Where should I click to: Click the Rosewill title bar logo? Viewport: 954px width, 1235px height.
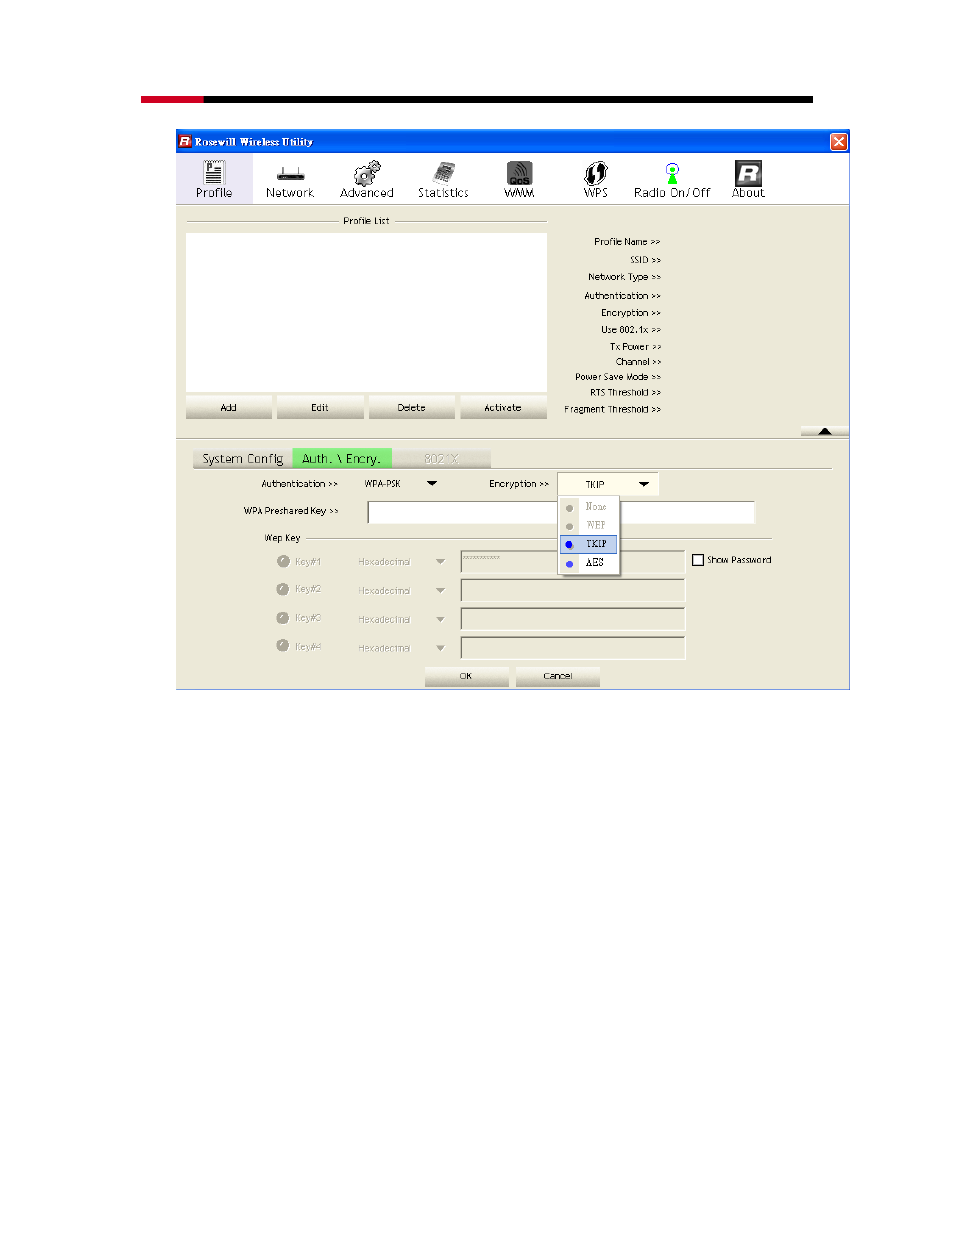185,142
